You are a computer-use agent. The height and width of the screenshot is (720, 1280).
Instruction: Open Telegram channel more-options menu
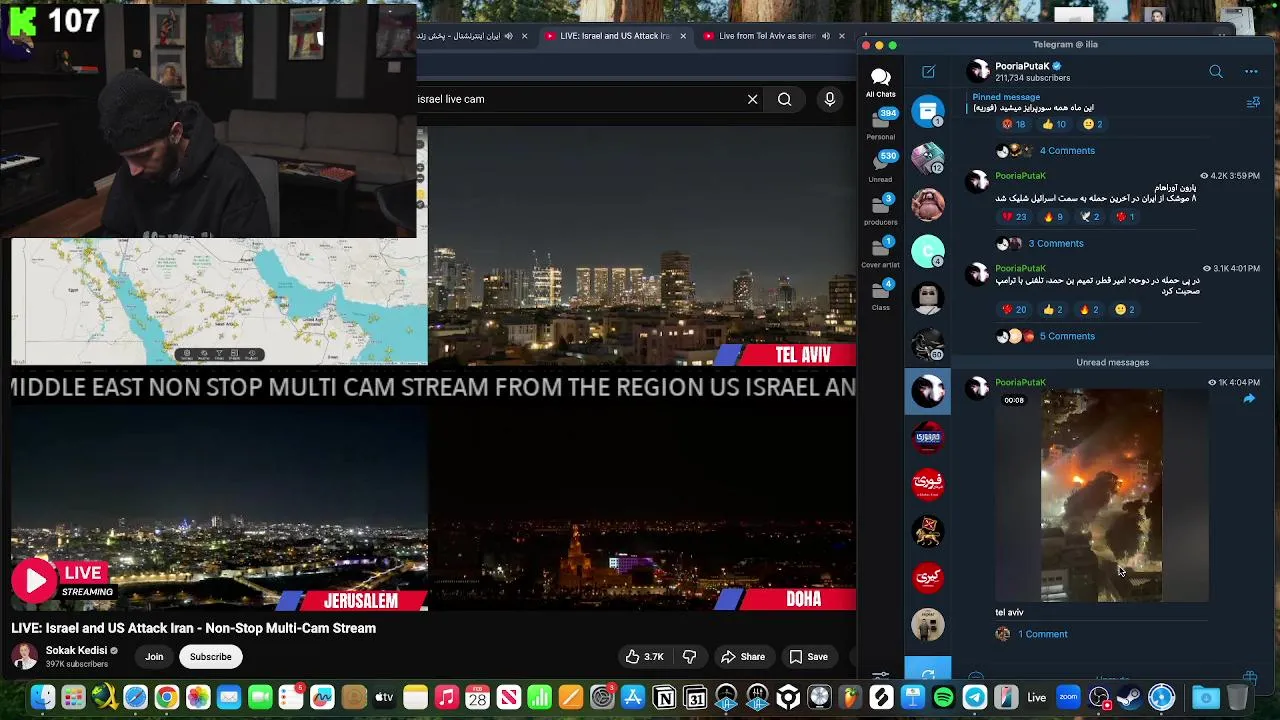(x=1251, y=72)
